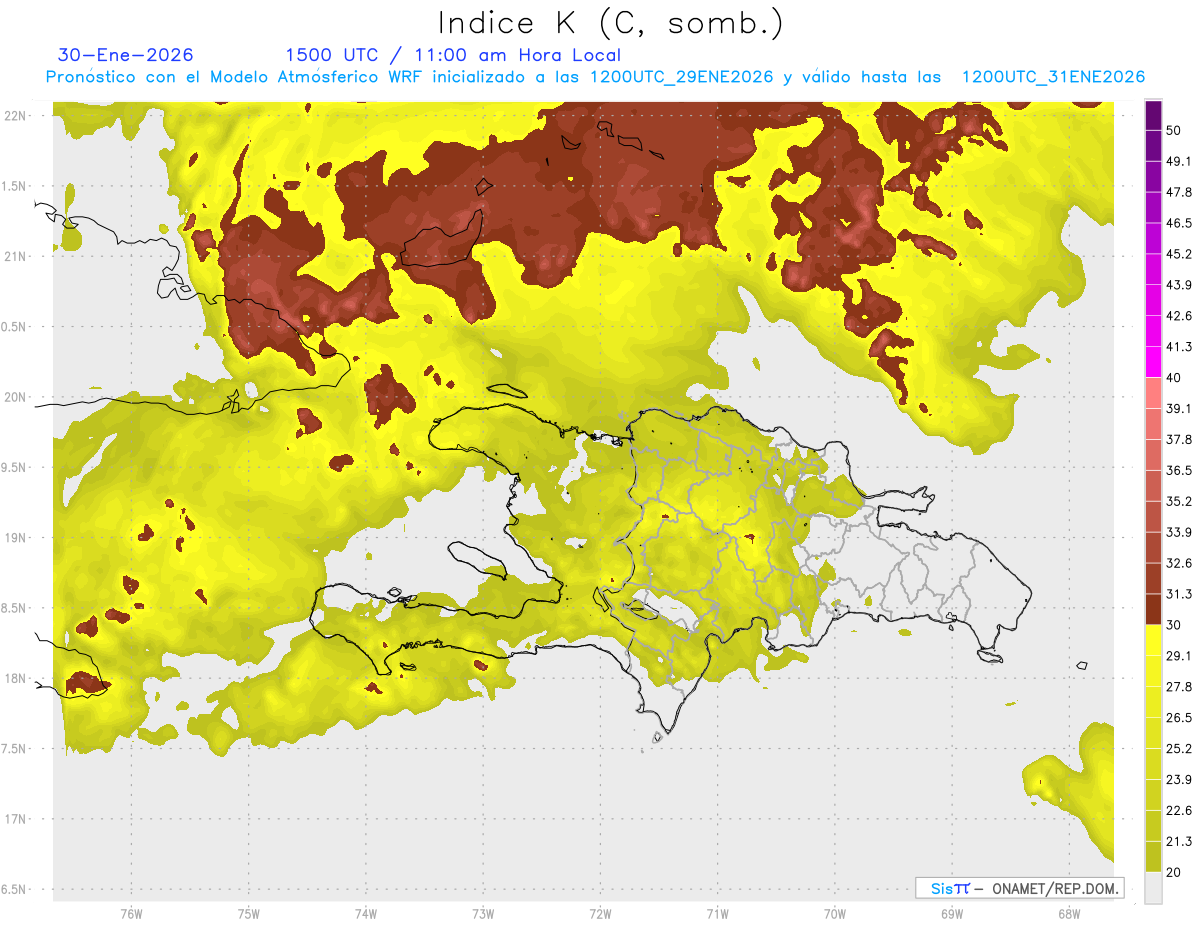Click the colorbar value '22.6'
Image resolution: width=1200 pixels, height=927 pixels.
tap(1179, 811)
